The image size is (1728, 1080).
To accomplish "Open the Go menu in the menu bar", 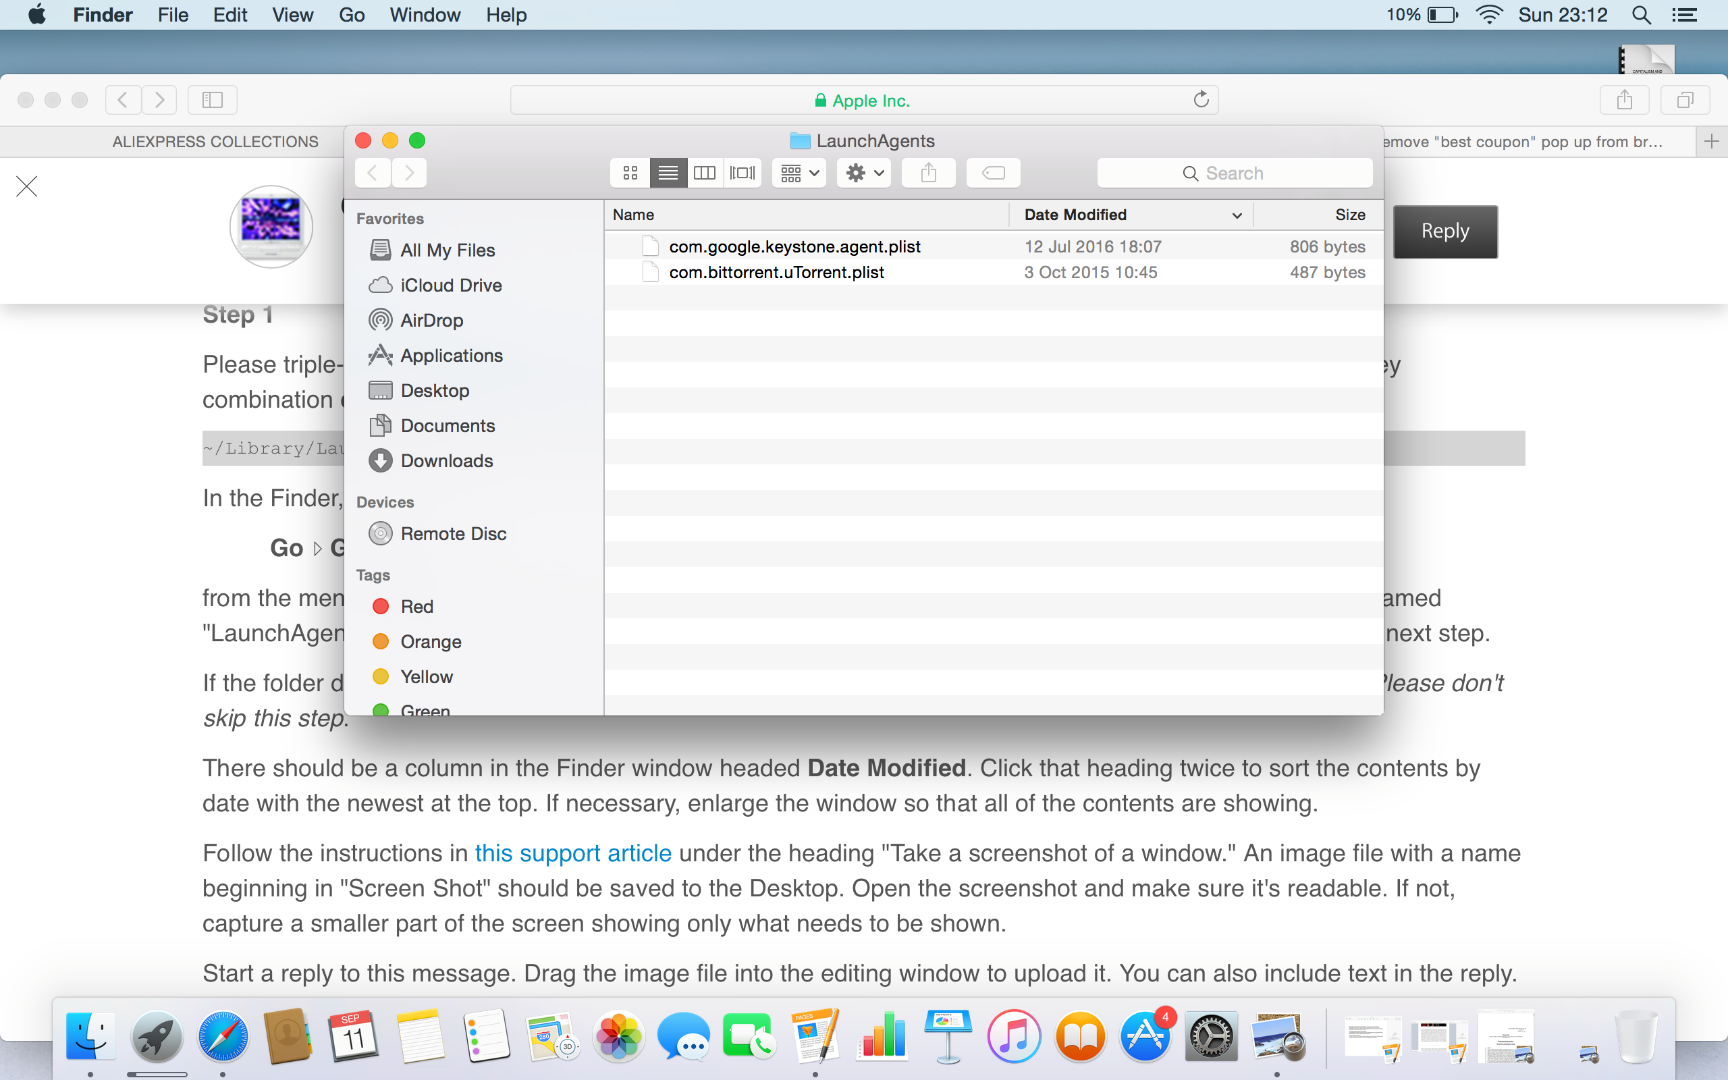I will click(x=350, y=15).
